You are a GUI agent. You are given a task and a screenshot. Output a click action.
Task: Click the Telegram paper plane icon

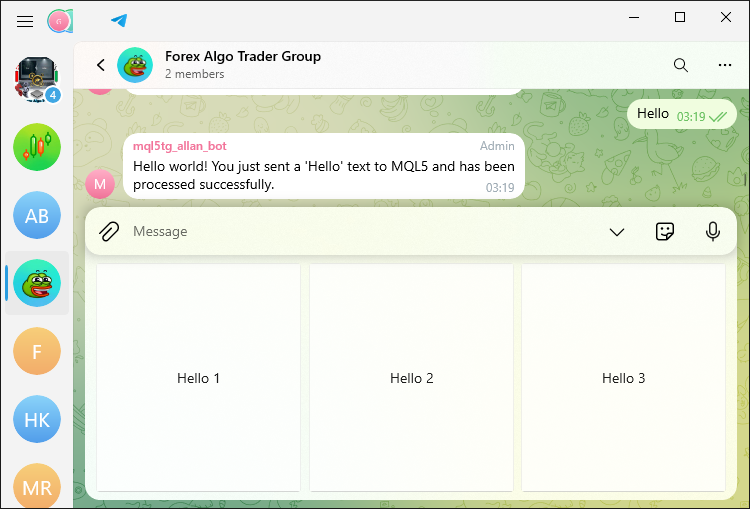pyautogui.click(x=119, y=21)
